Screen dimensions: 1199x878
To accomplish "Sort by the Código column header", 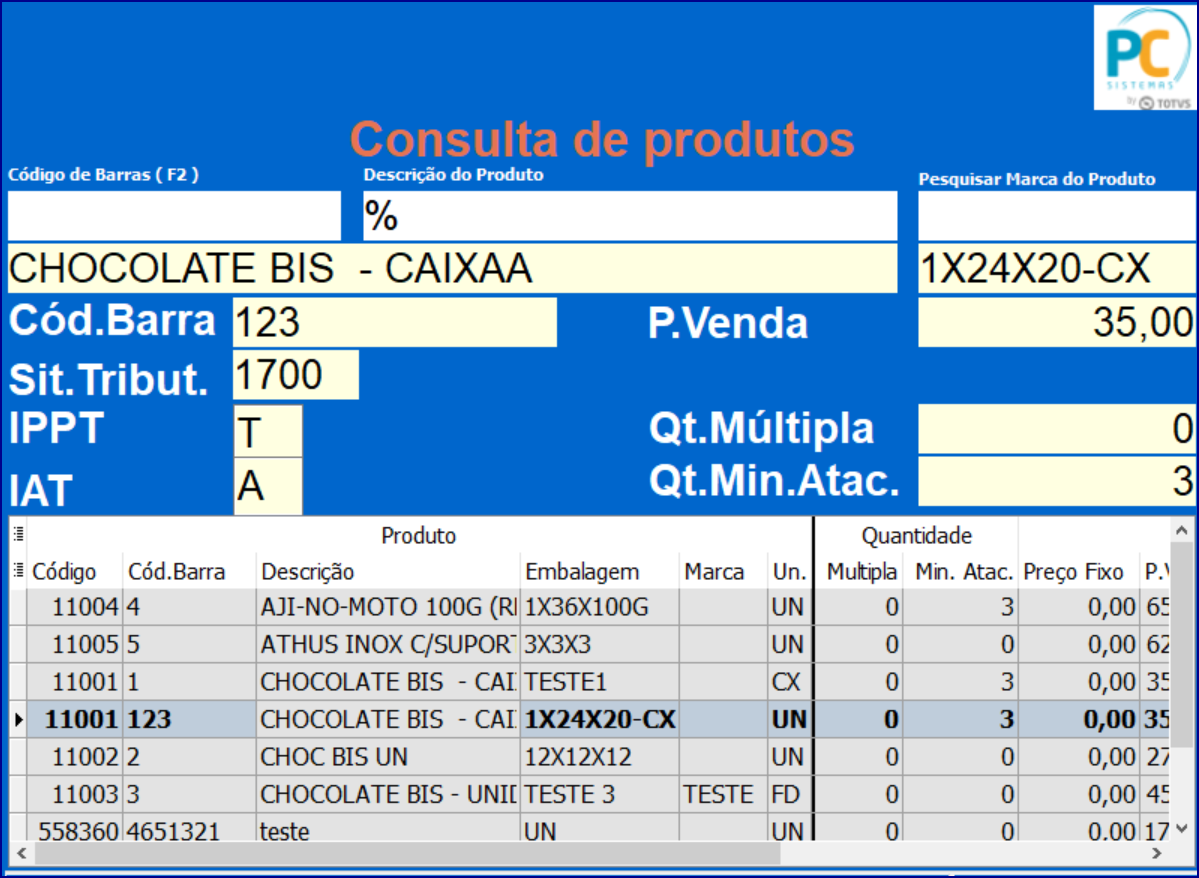I will (x=75, y=571).
